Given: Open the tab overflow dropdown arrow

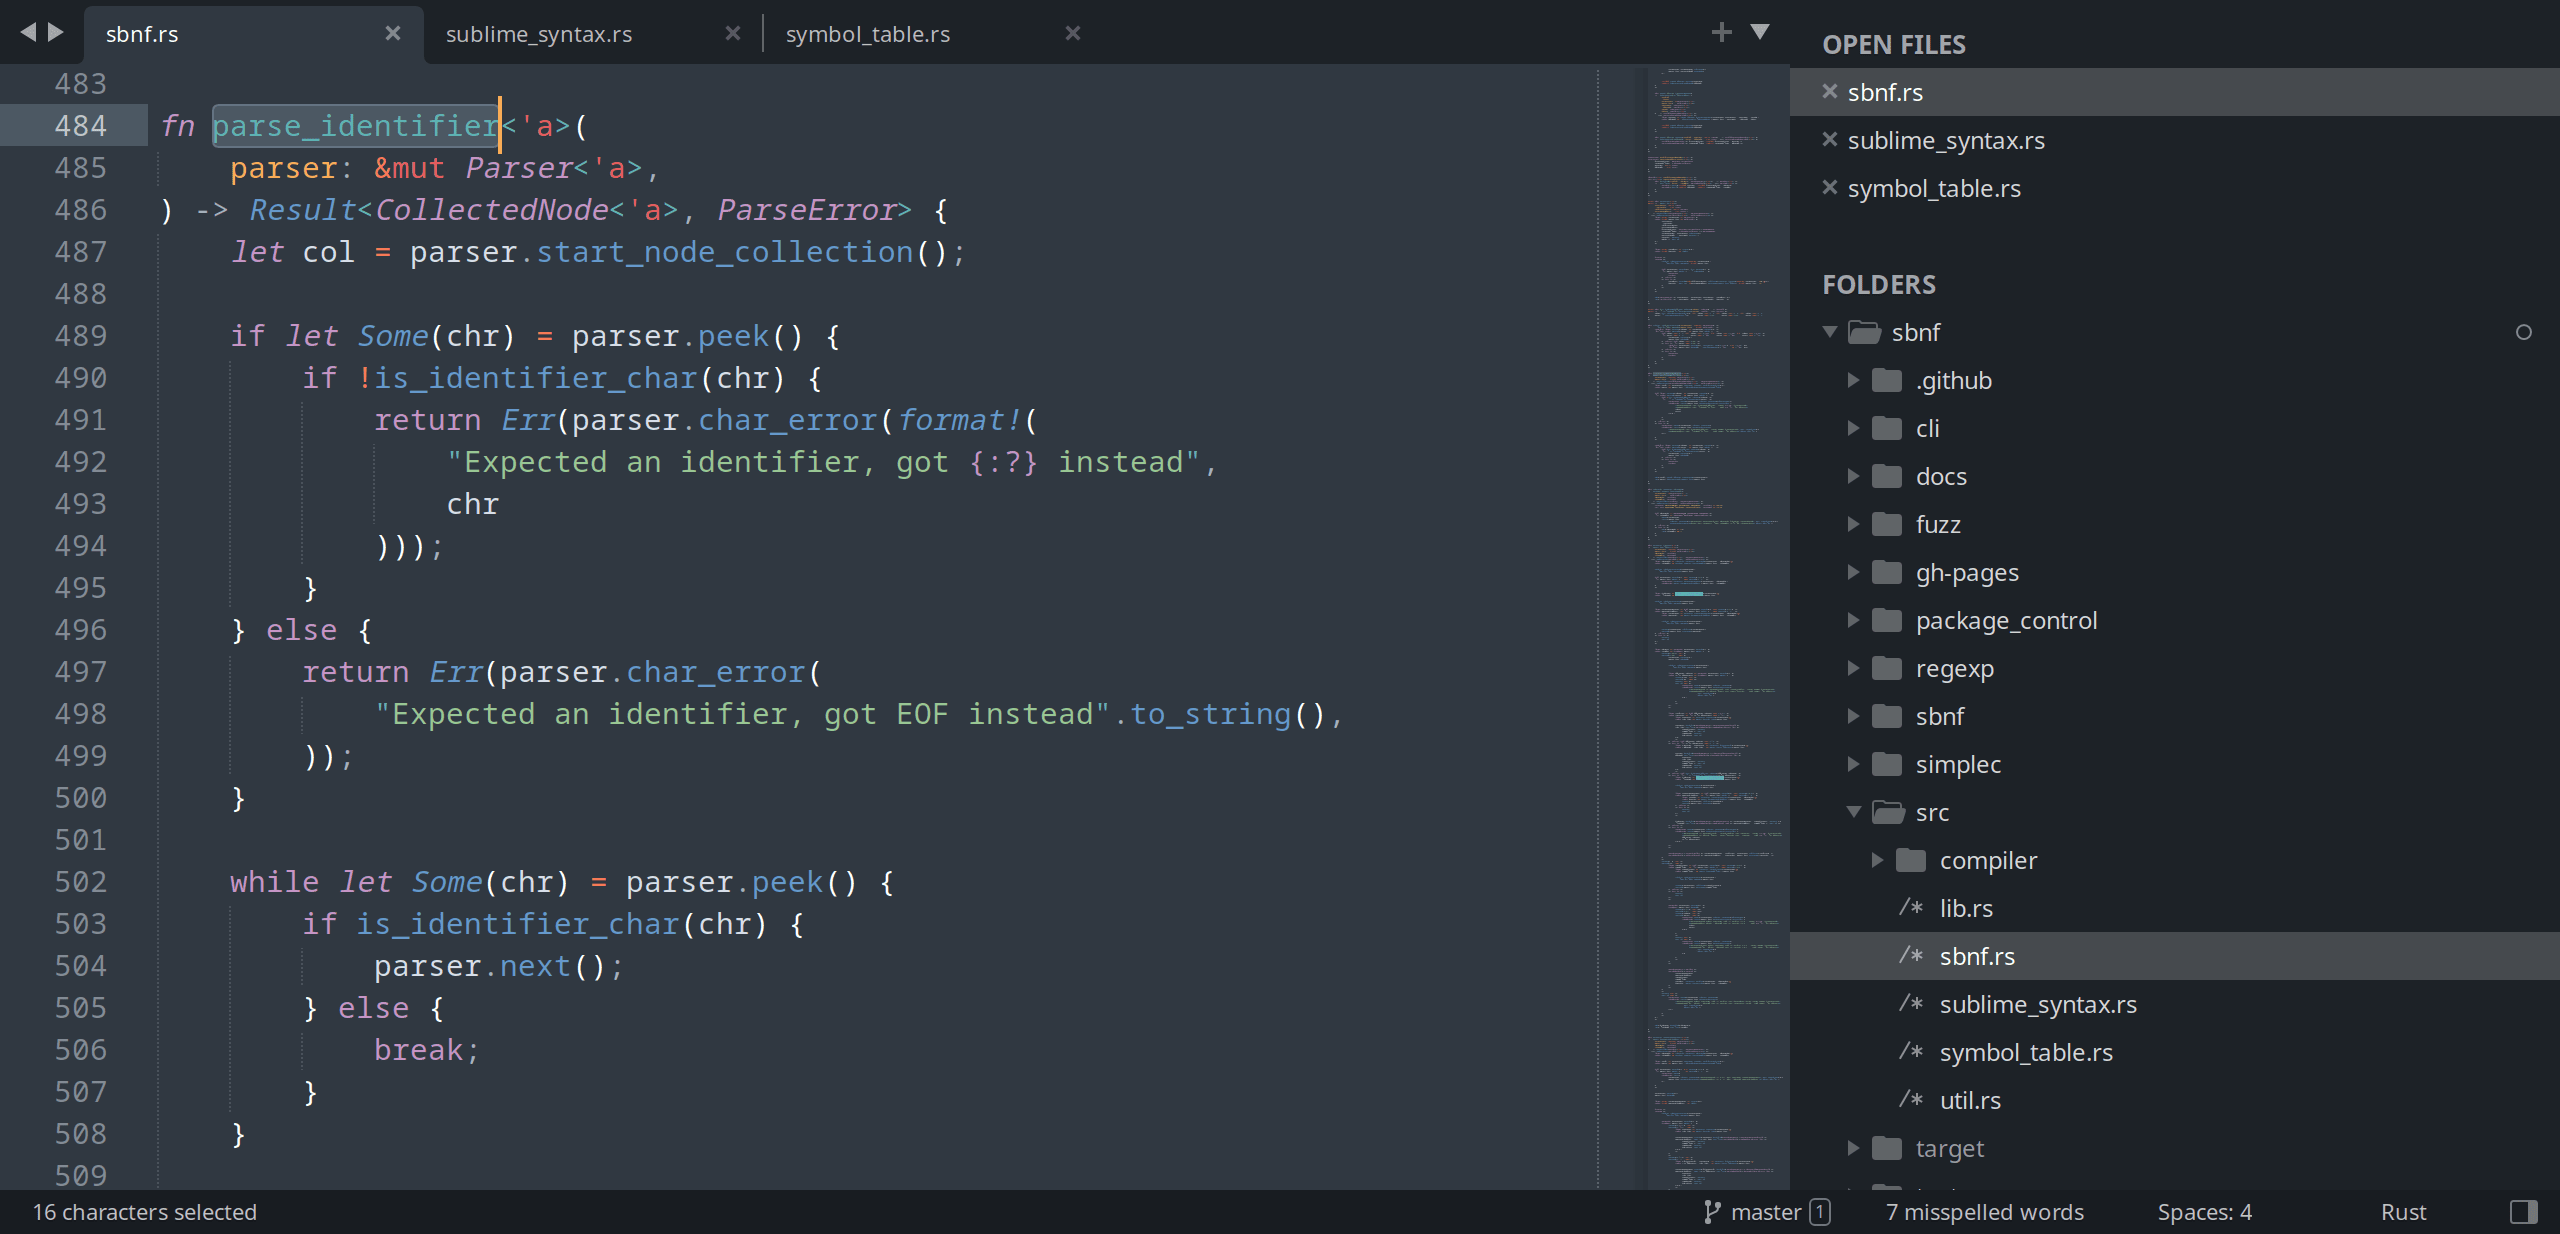Looking at the screenshot, I should click(1760, 32).
